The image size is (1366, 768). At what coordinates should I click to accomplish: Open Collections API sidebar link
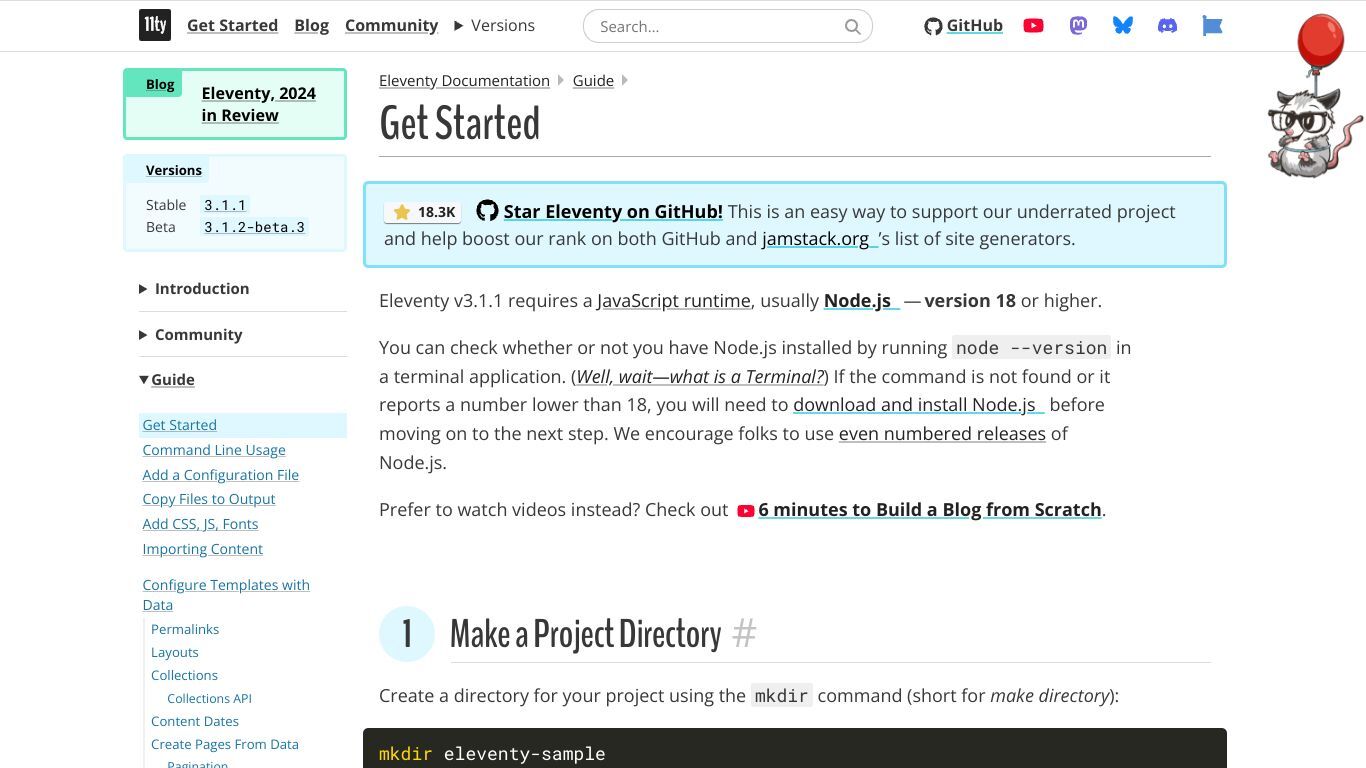click(209, 698)
